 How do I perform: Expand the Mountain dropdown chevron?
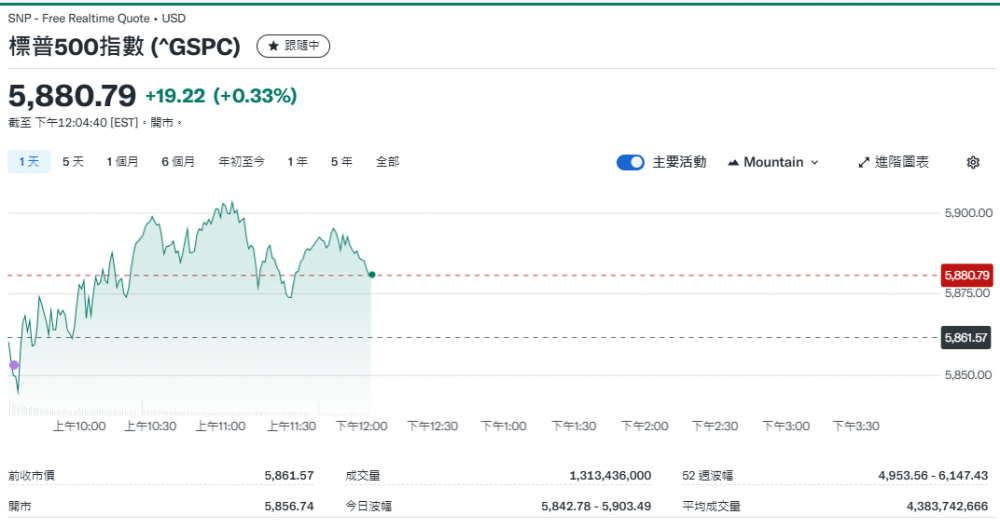click(814, 162)
